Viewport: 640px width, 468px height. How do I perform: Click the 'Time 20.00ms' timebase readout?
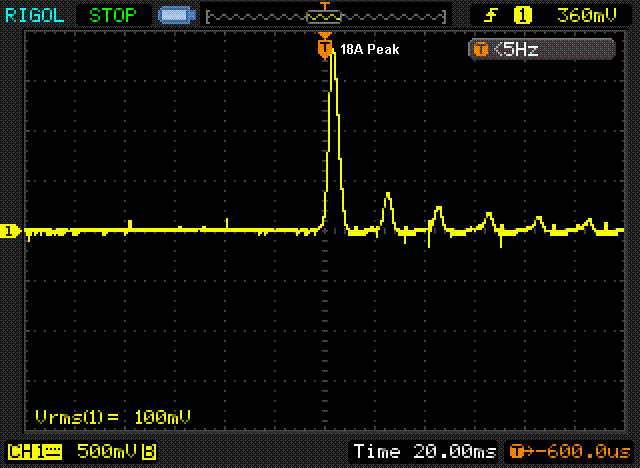pyautogui.click(x=425, y=452)
